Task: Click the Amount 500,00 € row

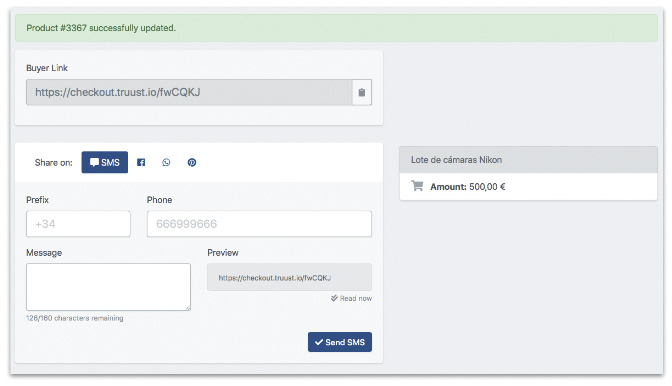Action: (x=528, y=186)
